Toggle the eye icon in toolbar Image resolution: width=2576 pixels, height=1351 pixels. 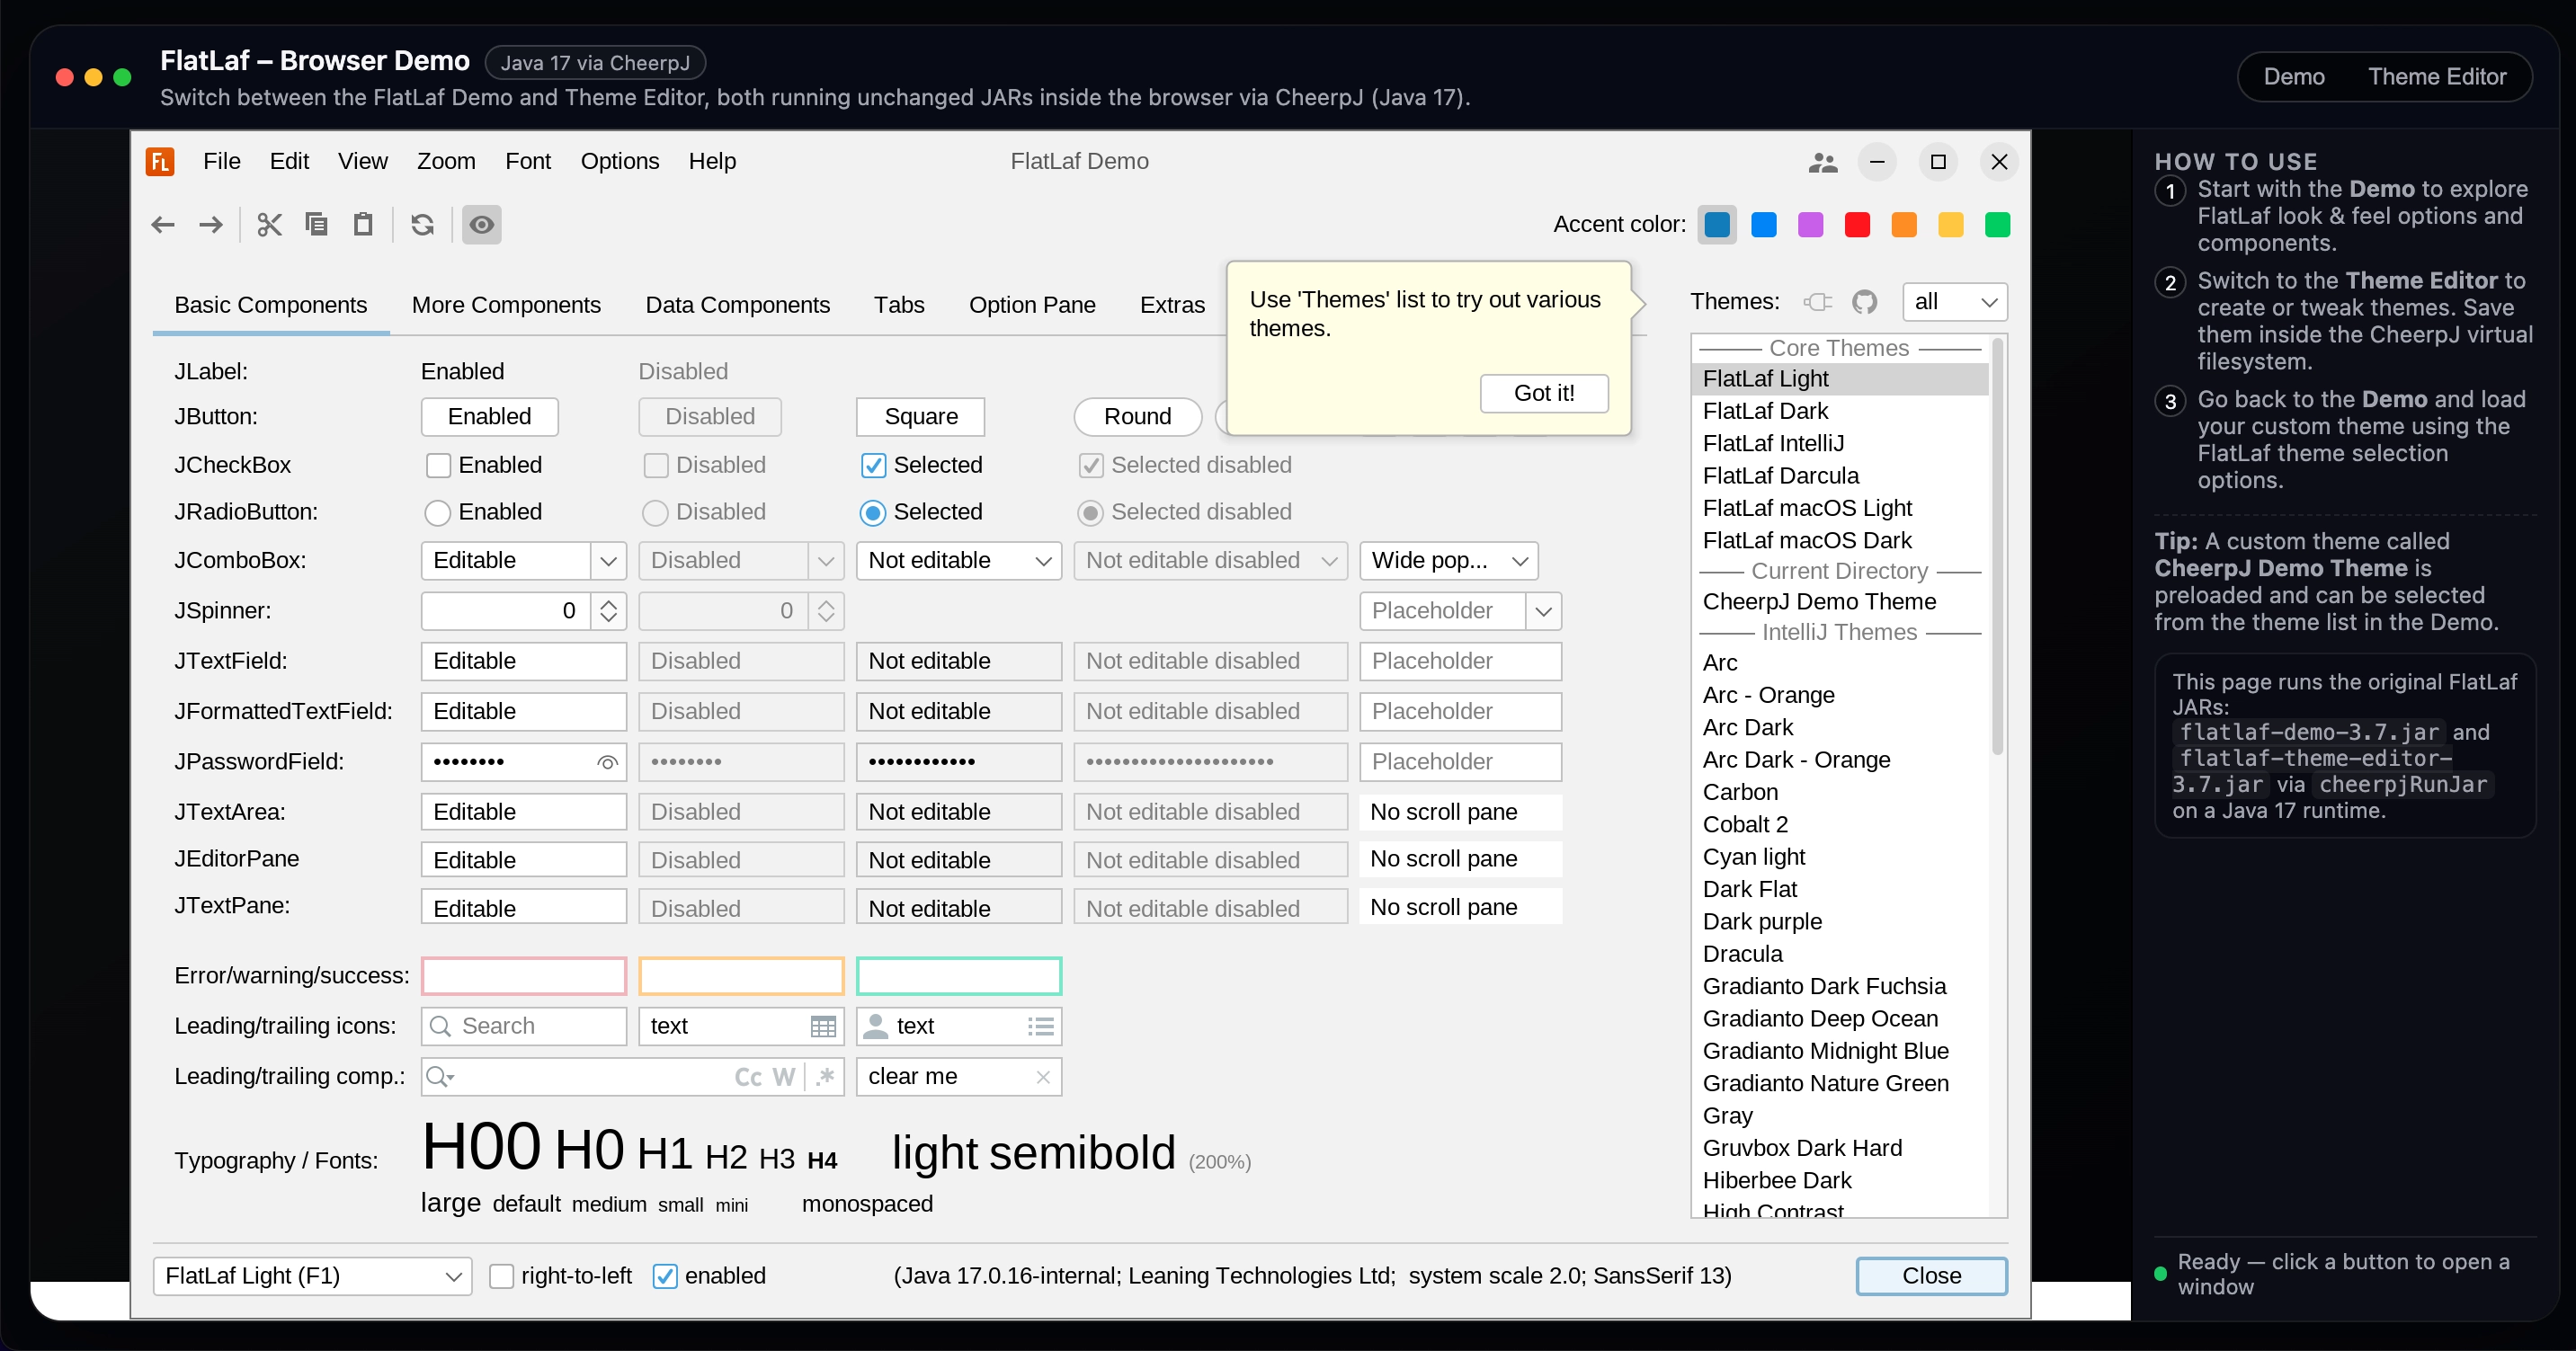pyautogui.click(x=481, y=225)
